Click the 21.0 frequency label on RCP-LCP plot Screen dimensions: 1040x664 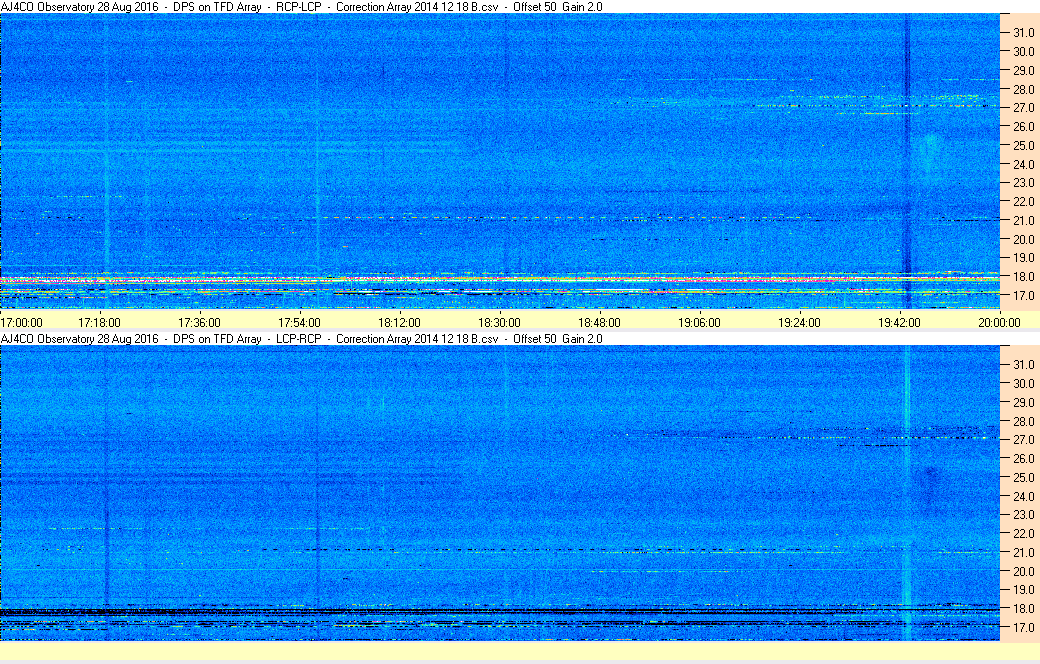tap(1023, 220)
